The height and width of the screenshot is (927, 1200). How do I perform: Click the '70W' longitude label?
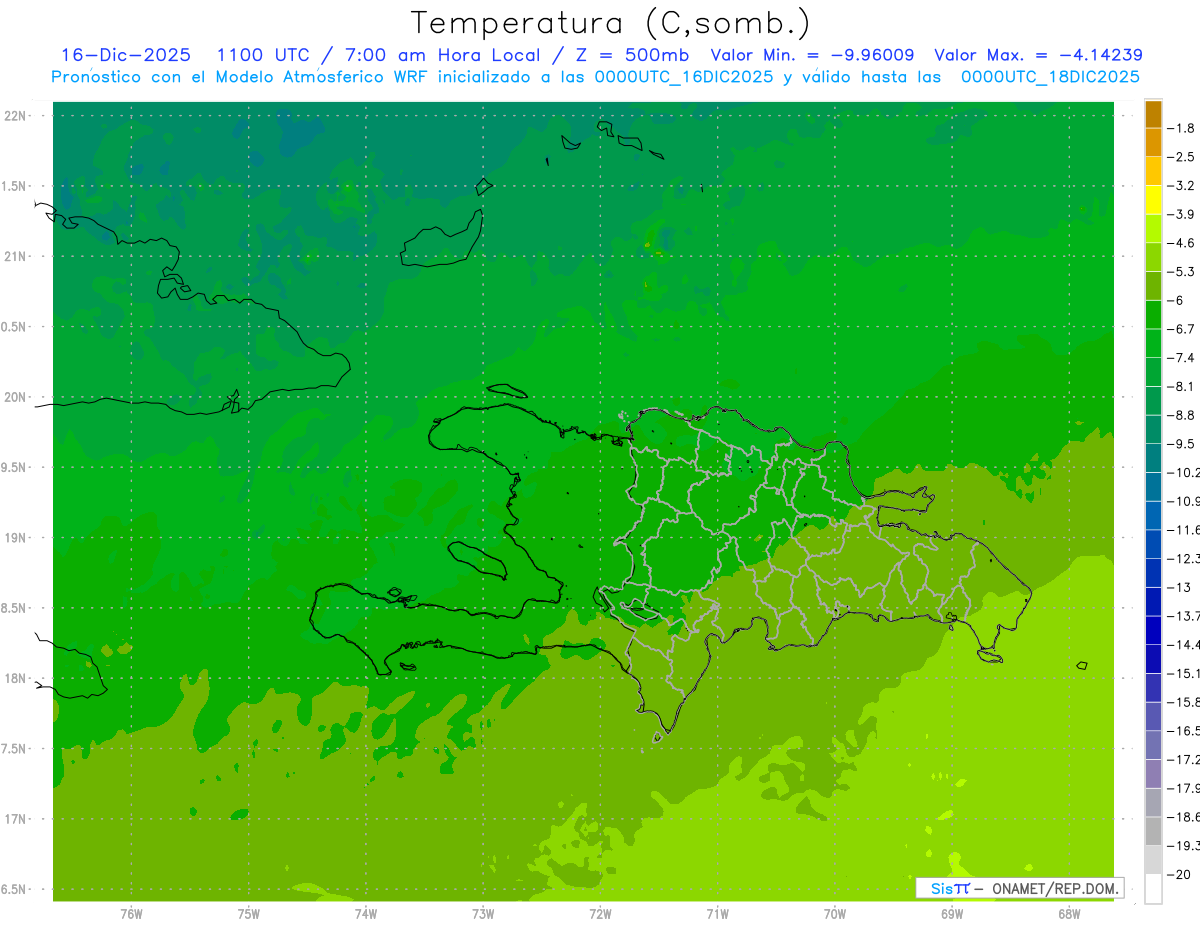[x=835, y=914]
